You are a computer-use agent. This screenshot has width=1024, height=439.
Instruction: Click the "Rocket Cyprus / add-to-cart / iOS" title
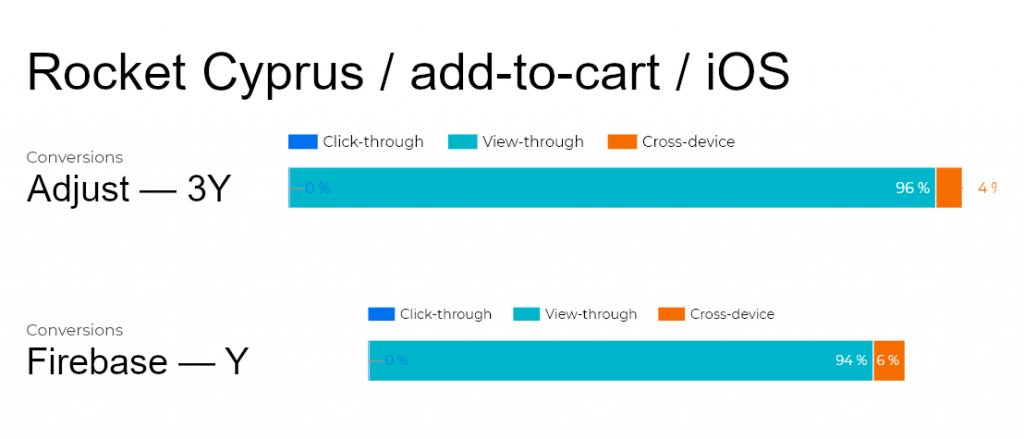pyautogui.click(x=408, y=75)
